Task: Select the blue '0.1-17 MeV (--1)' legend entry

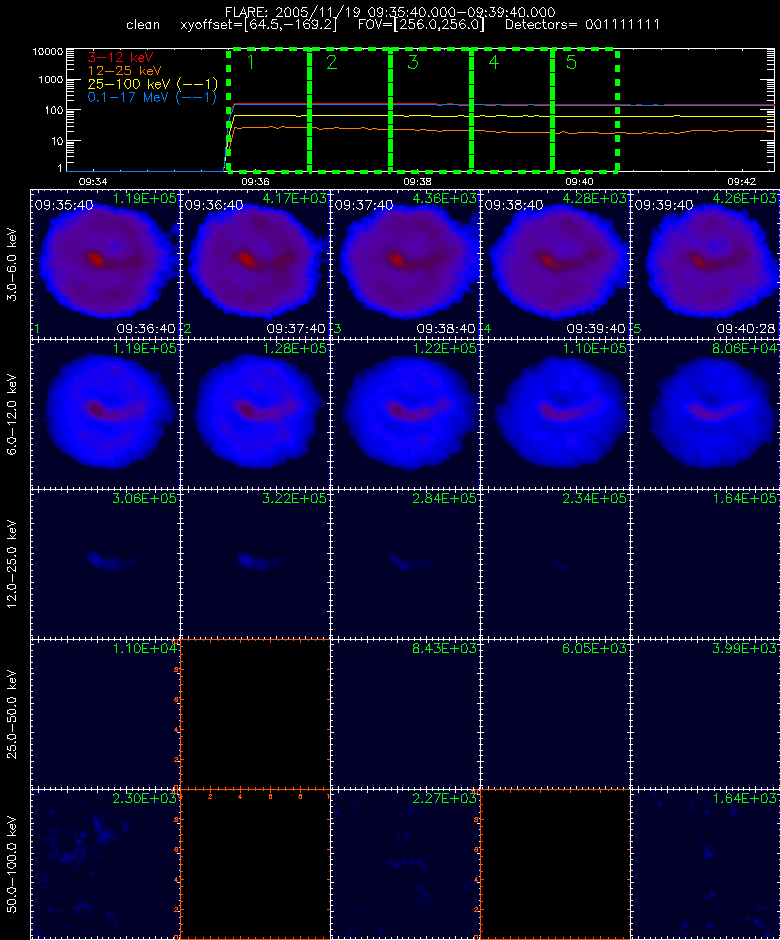Action: tap(152, 97)
